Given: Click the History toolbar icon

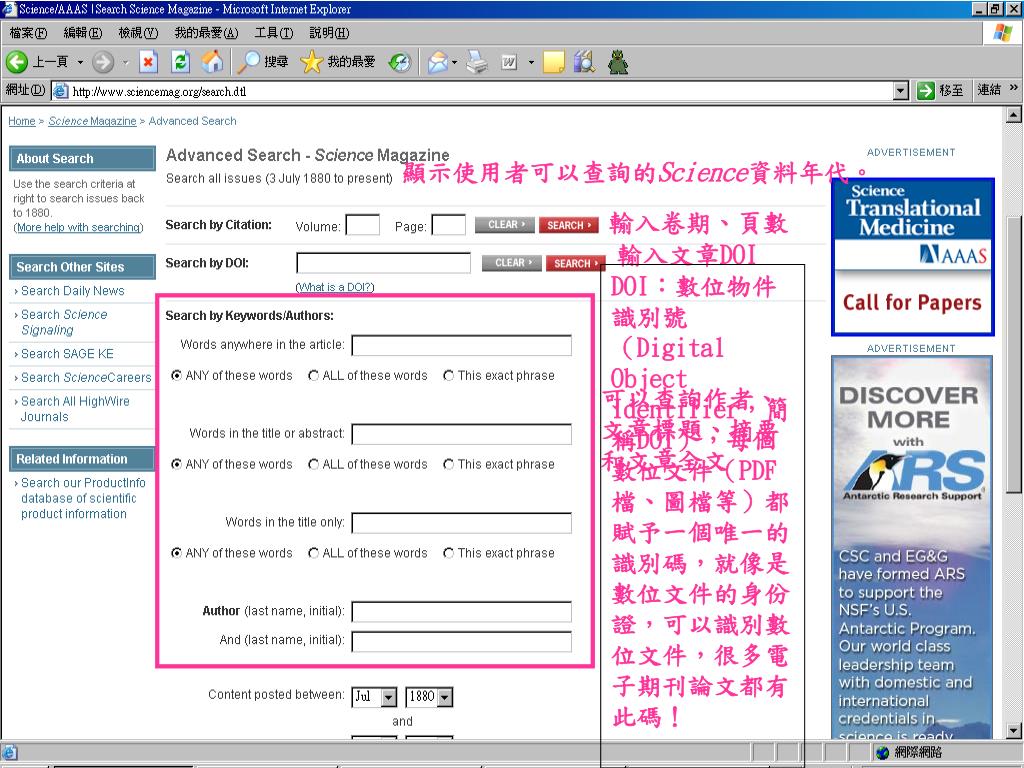Looking at the screenshot, I should [400, 62].
